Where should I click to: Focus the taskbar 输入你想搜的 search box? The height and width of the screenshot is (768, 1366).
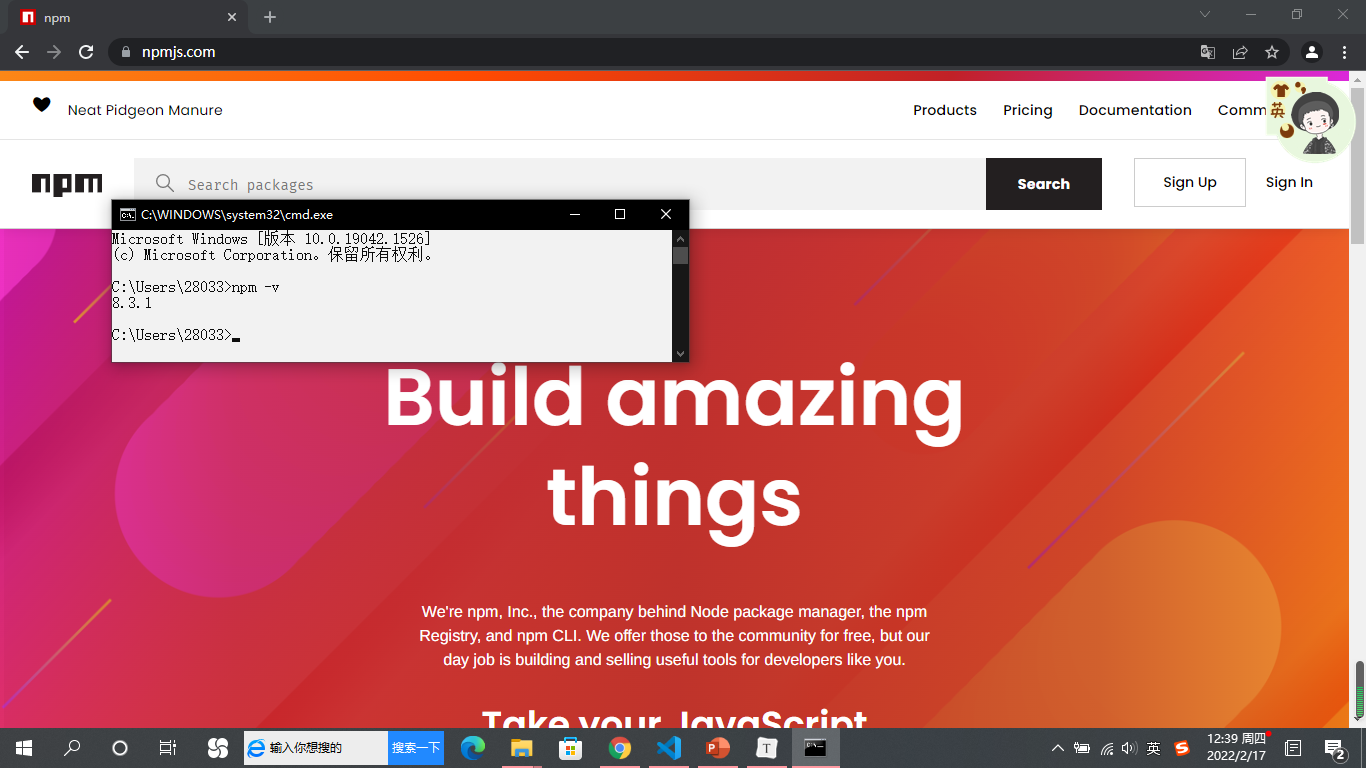[x=316, y=748]
